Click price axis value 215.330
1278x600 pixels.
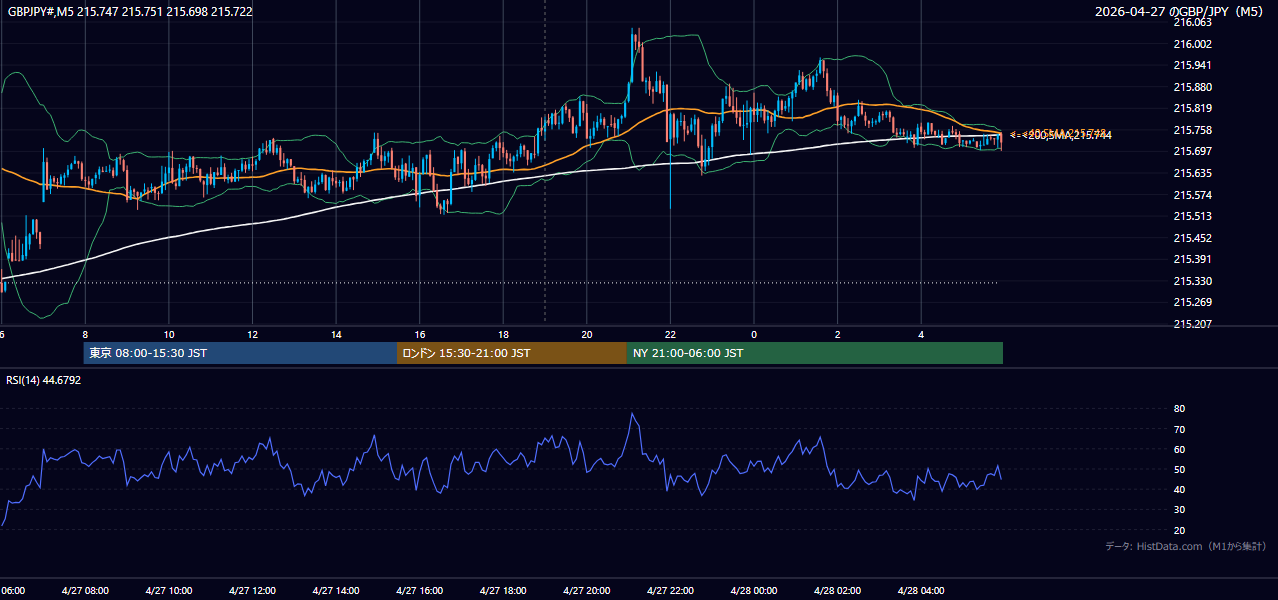pos(1192,281)
